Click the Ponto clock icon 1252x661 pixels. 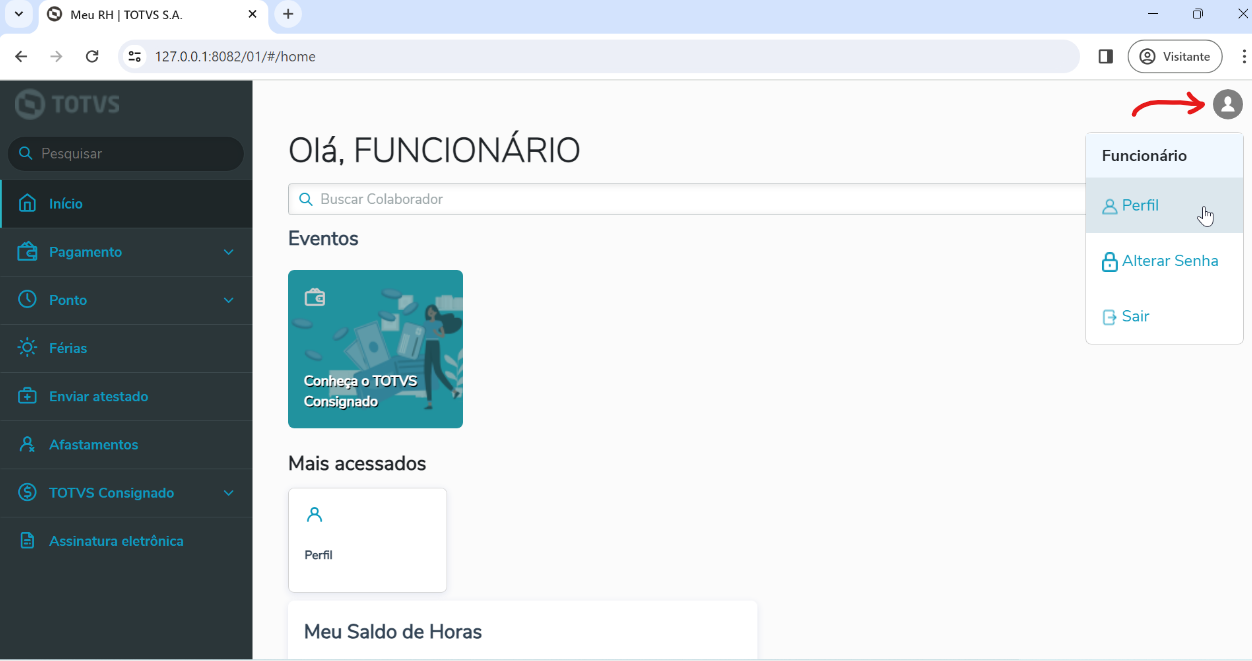point(28,300)
